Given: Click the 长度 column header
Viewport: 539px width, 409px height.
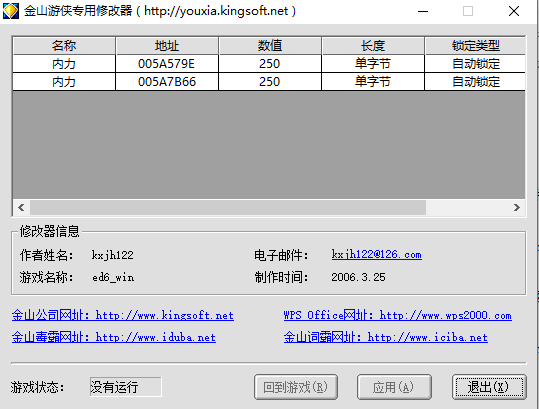Looking at the screenshot, I should pos(373,46).
